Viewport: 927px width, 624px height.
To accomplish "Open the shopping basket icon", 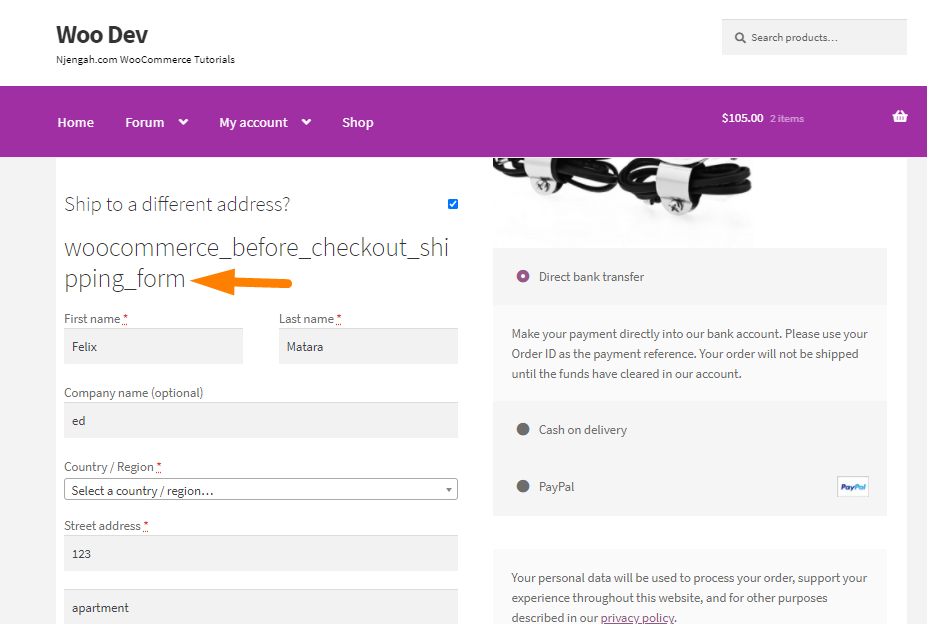I will click(x=899, y=117).
